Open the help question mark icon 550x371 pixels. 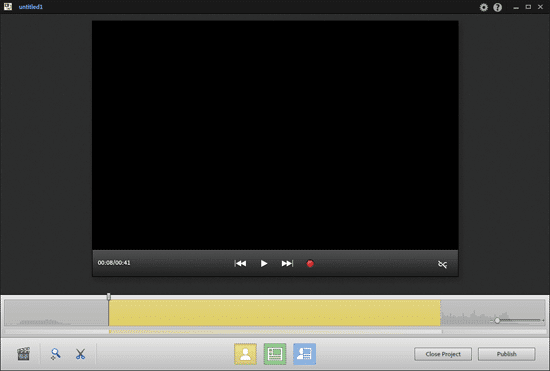(497, 7)
